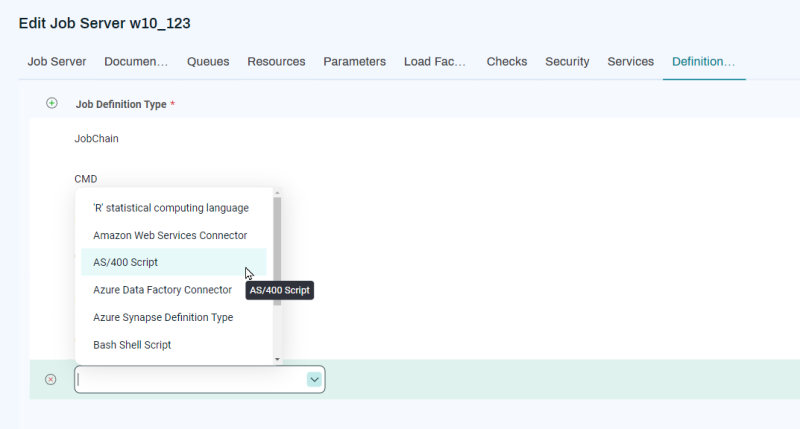Open the Load Factors tab

tap(435, 62)
